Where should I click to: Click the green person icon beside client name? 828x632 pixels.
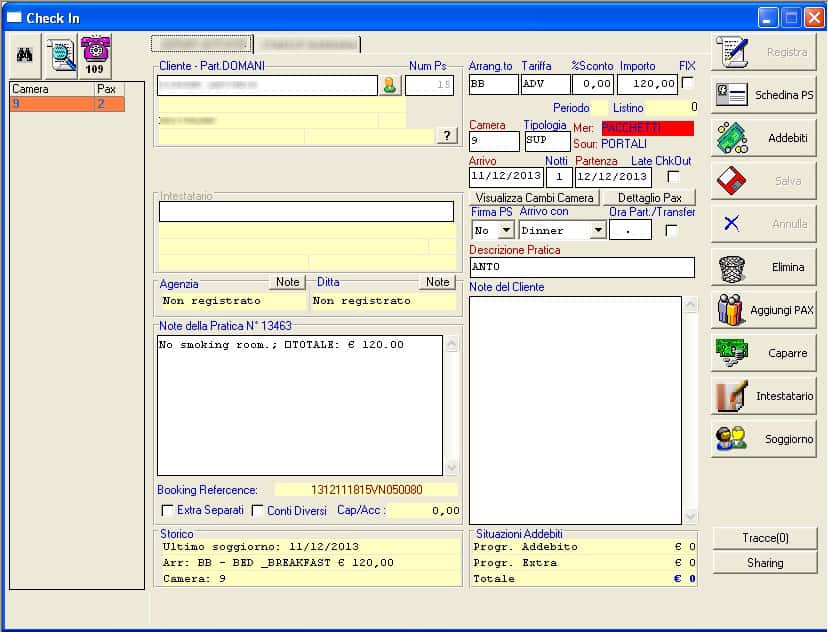390,86
